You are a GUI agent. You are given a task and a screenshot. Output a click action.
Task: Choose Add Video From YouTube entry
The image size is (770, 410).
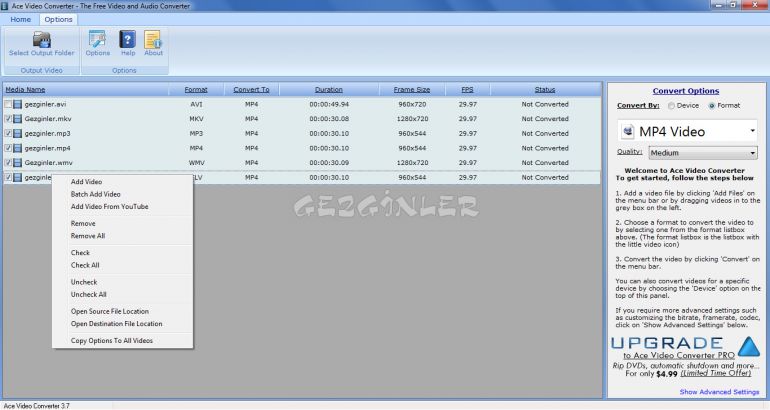110,207
